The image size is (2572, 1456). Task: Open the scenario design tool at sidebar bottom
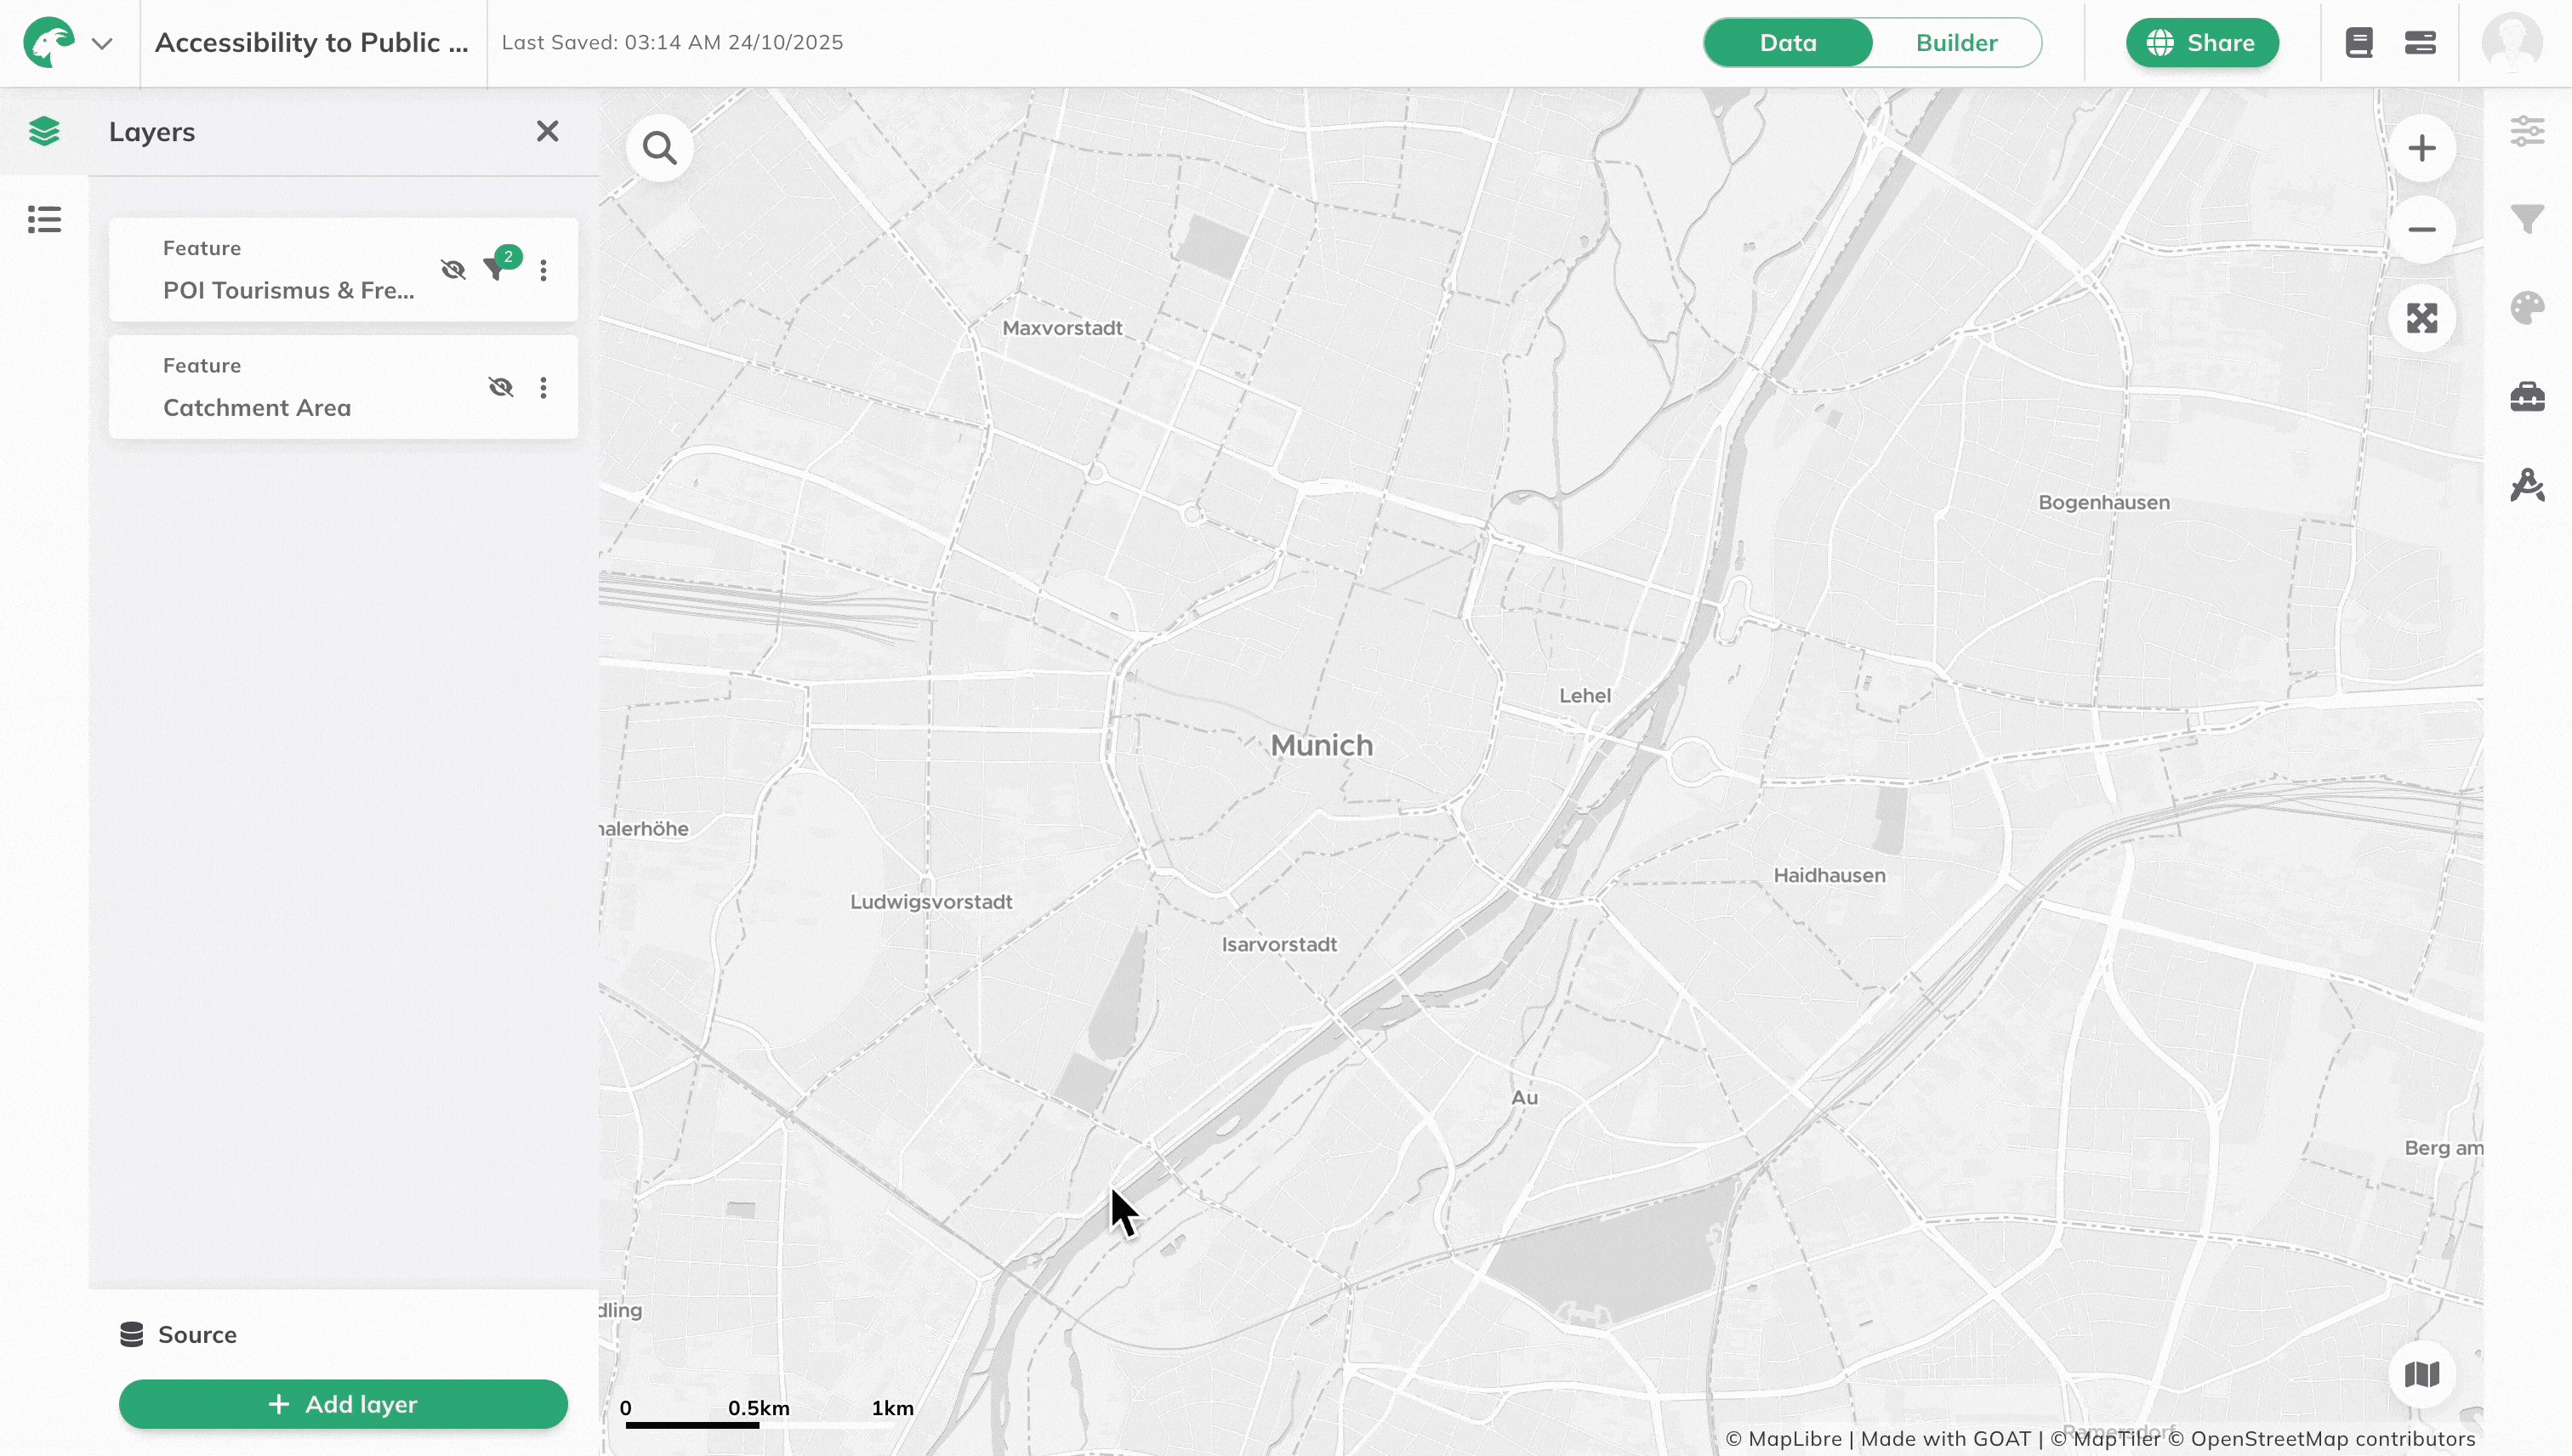(2528, 485)
